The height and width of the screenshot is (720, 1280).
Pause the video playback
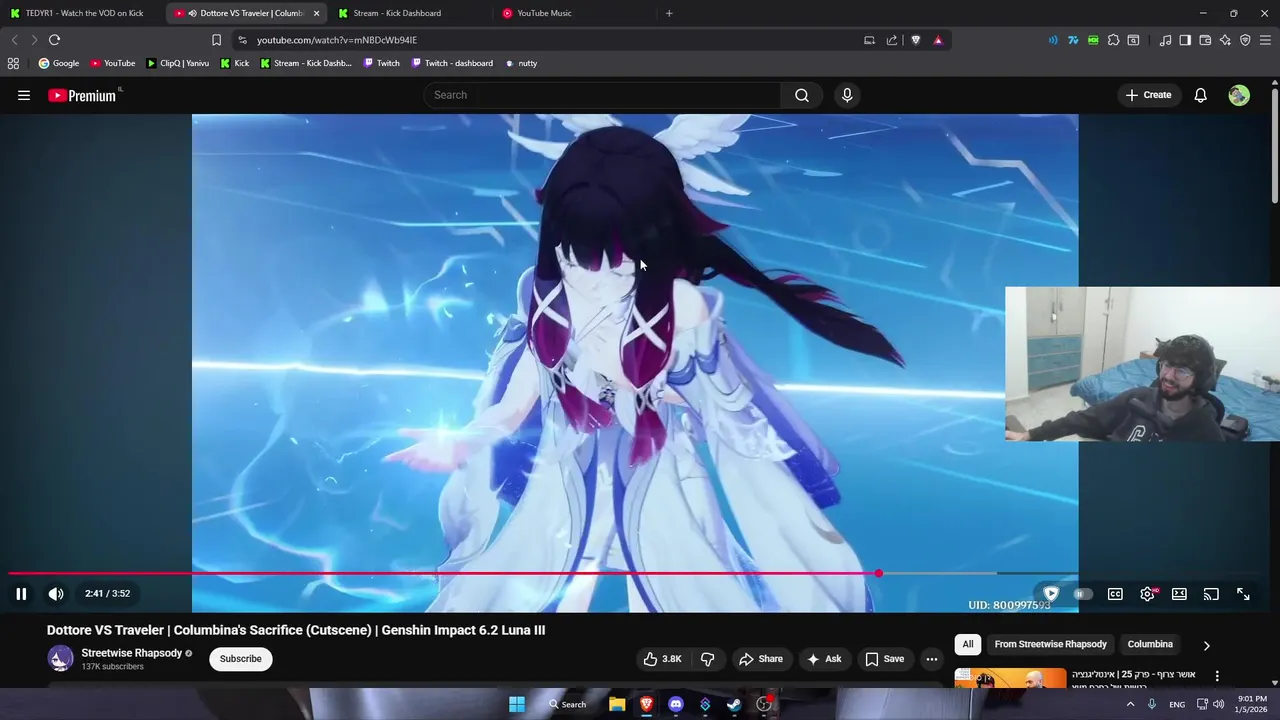coord(21,594)
